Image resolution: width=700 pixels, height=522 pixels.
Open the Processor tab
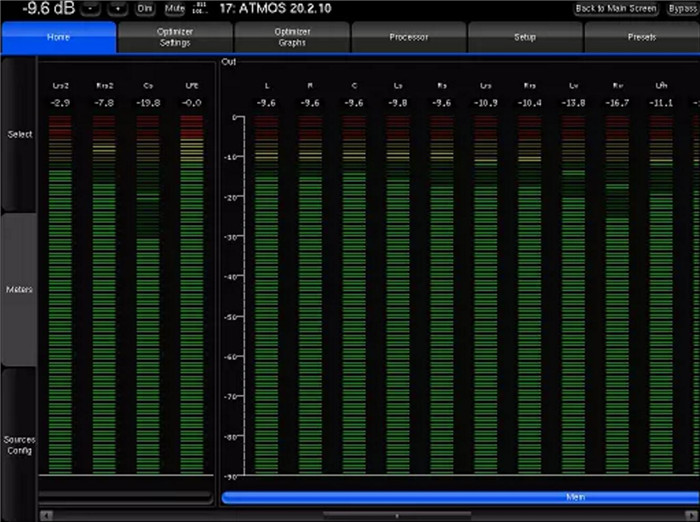tap(408, 37)
